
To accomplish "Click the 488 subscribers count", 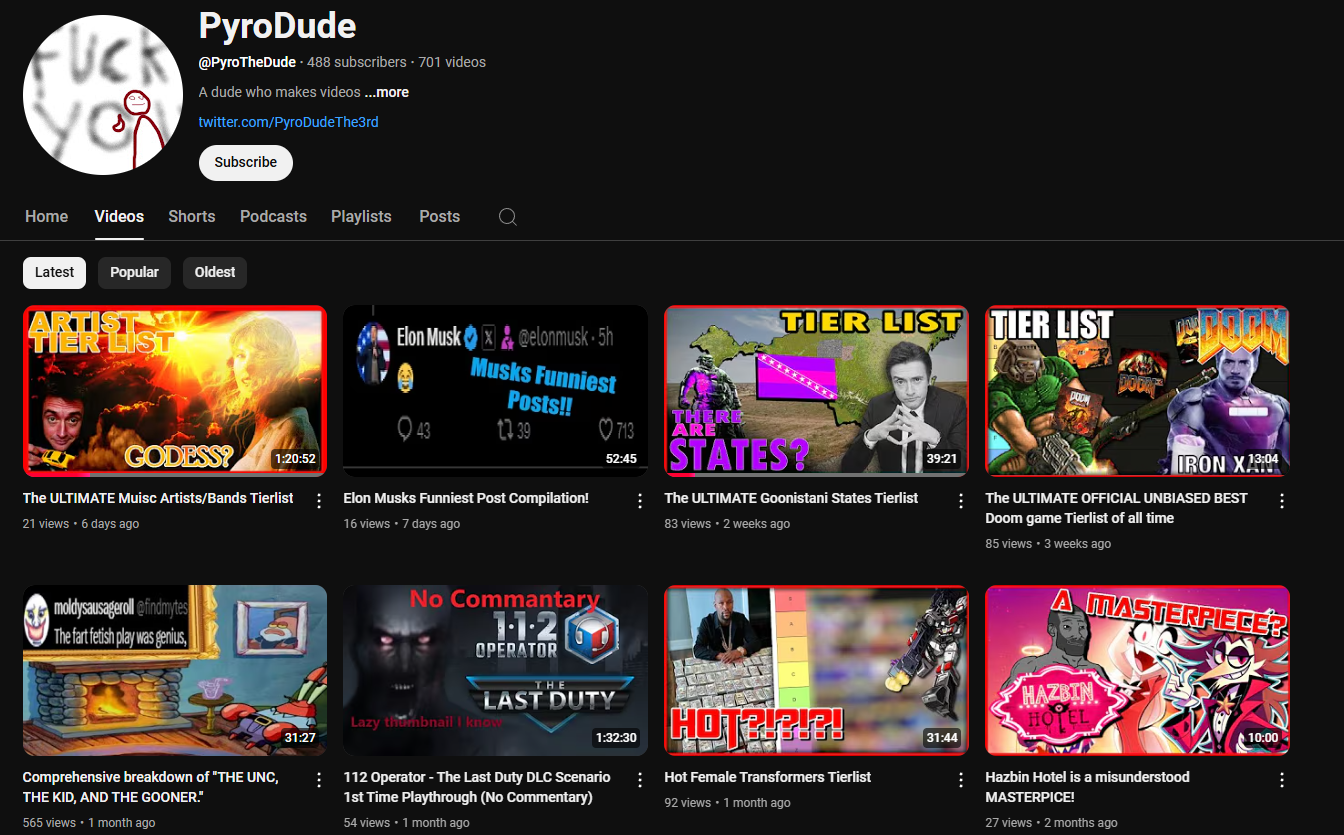I will coord(357,62).
